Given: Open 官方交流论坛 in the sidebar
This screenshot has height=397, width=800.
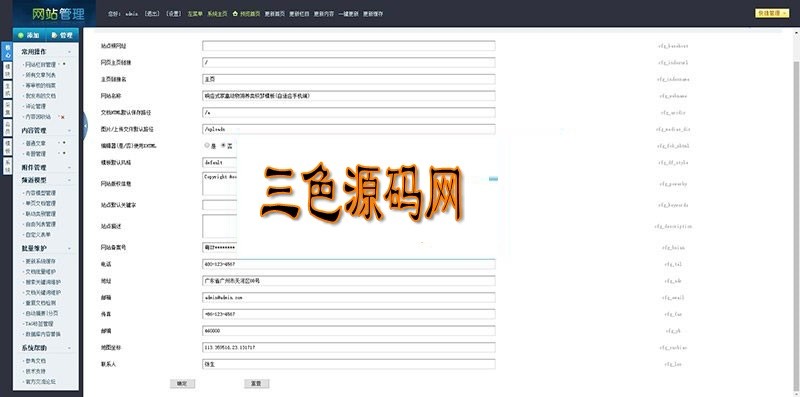Looking at the screenshot, I should (x=40, y=381).
